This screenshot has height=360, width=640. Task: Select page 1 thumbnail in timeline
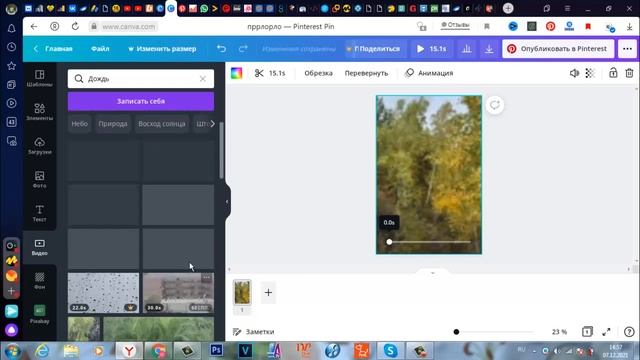tap(242, 292)
